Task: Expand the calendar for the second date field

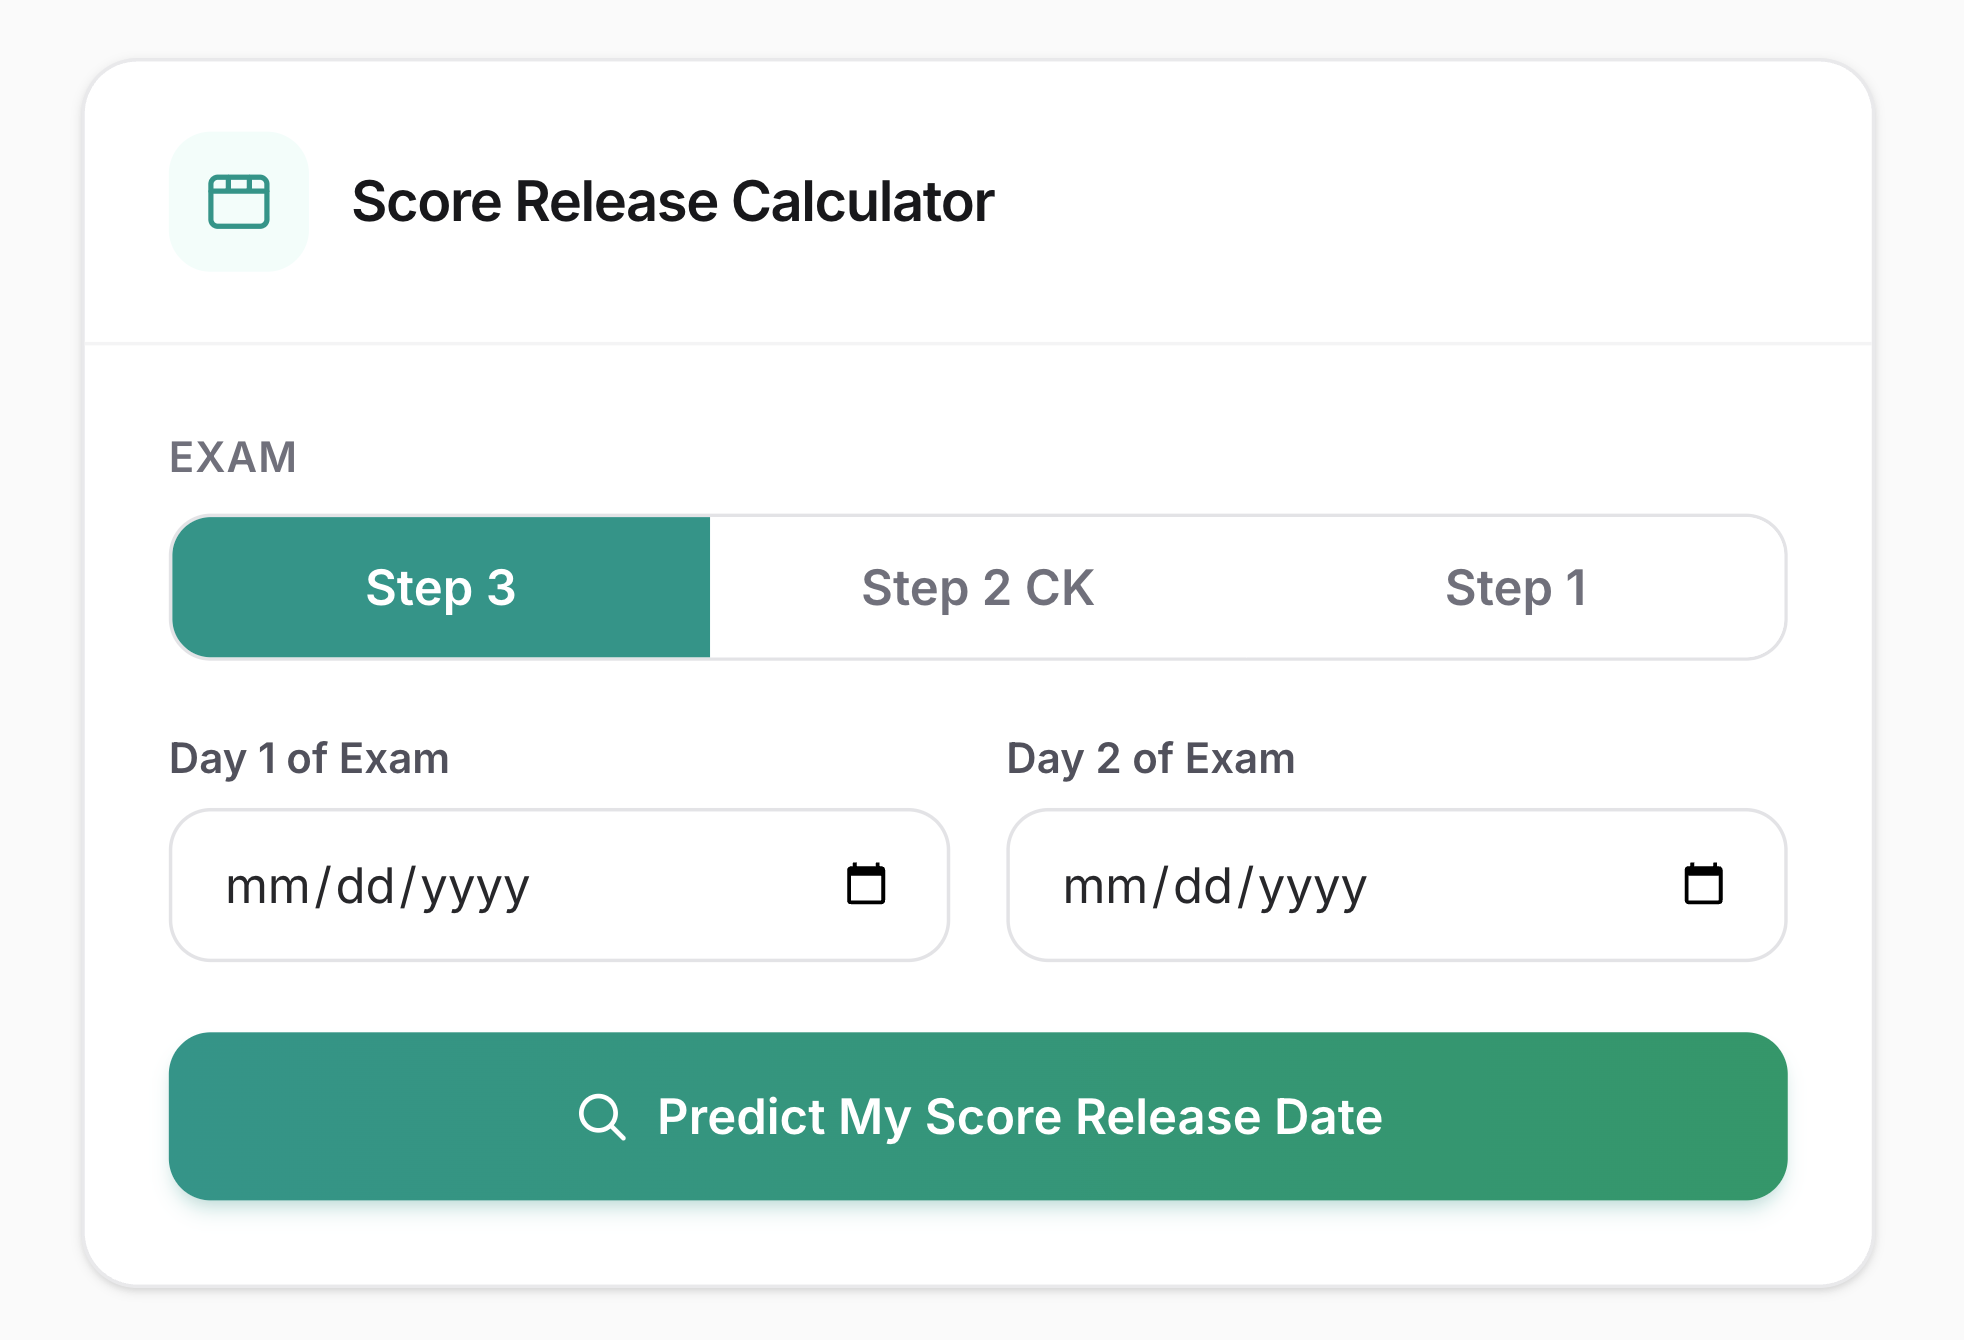Action: pos(1704,883)
